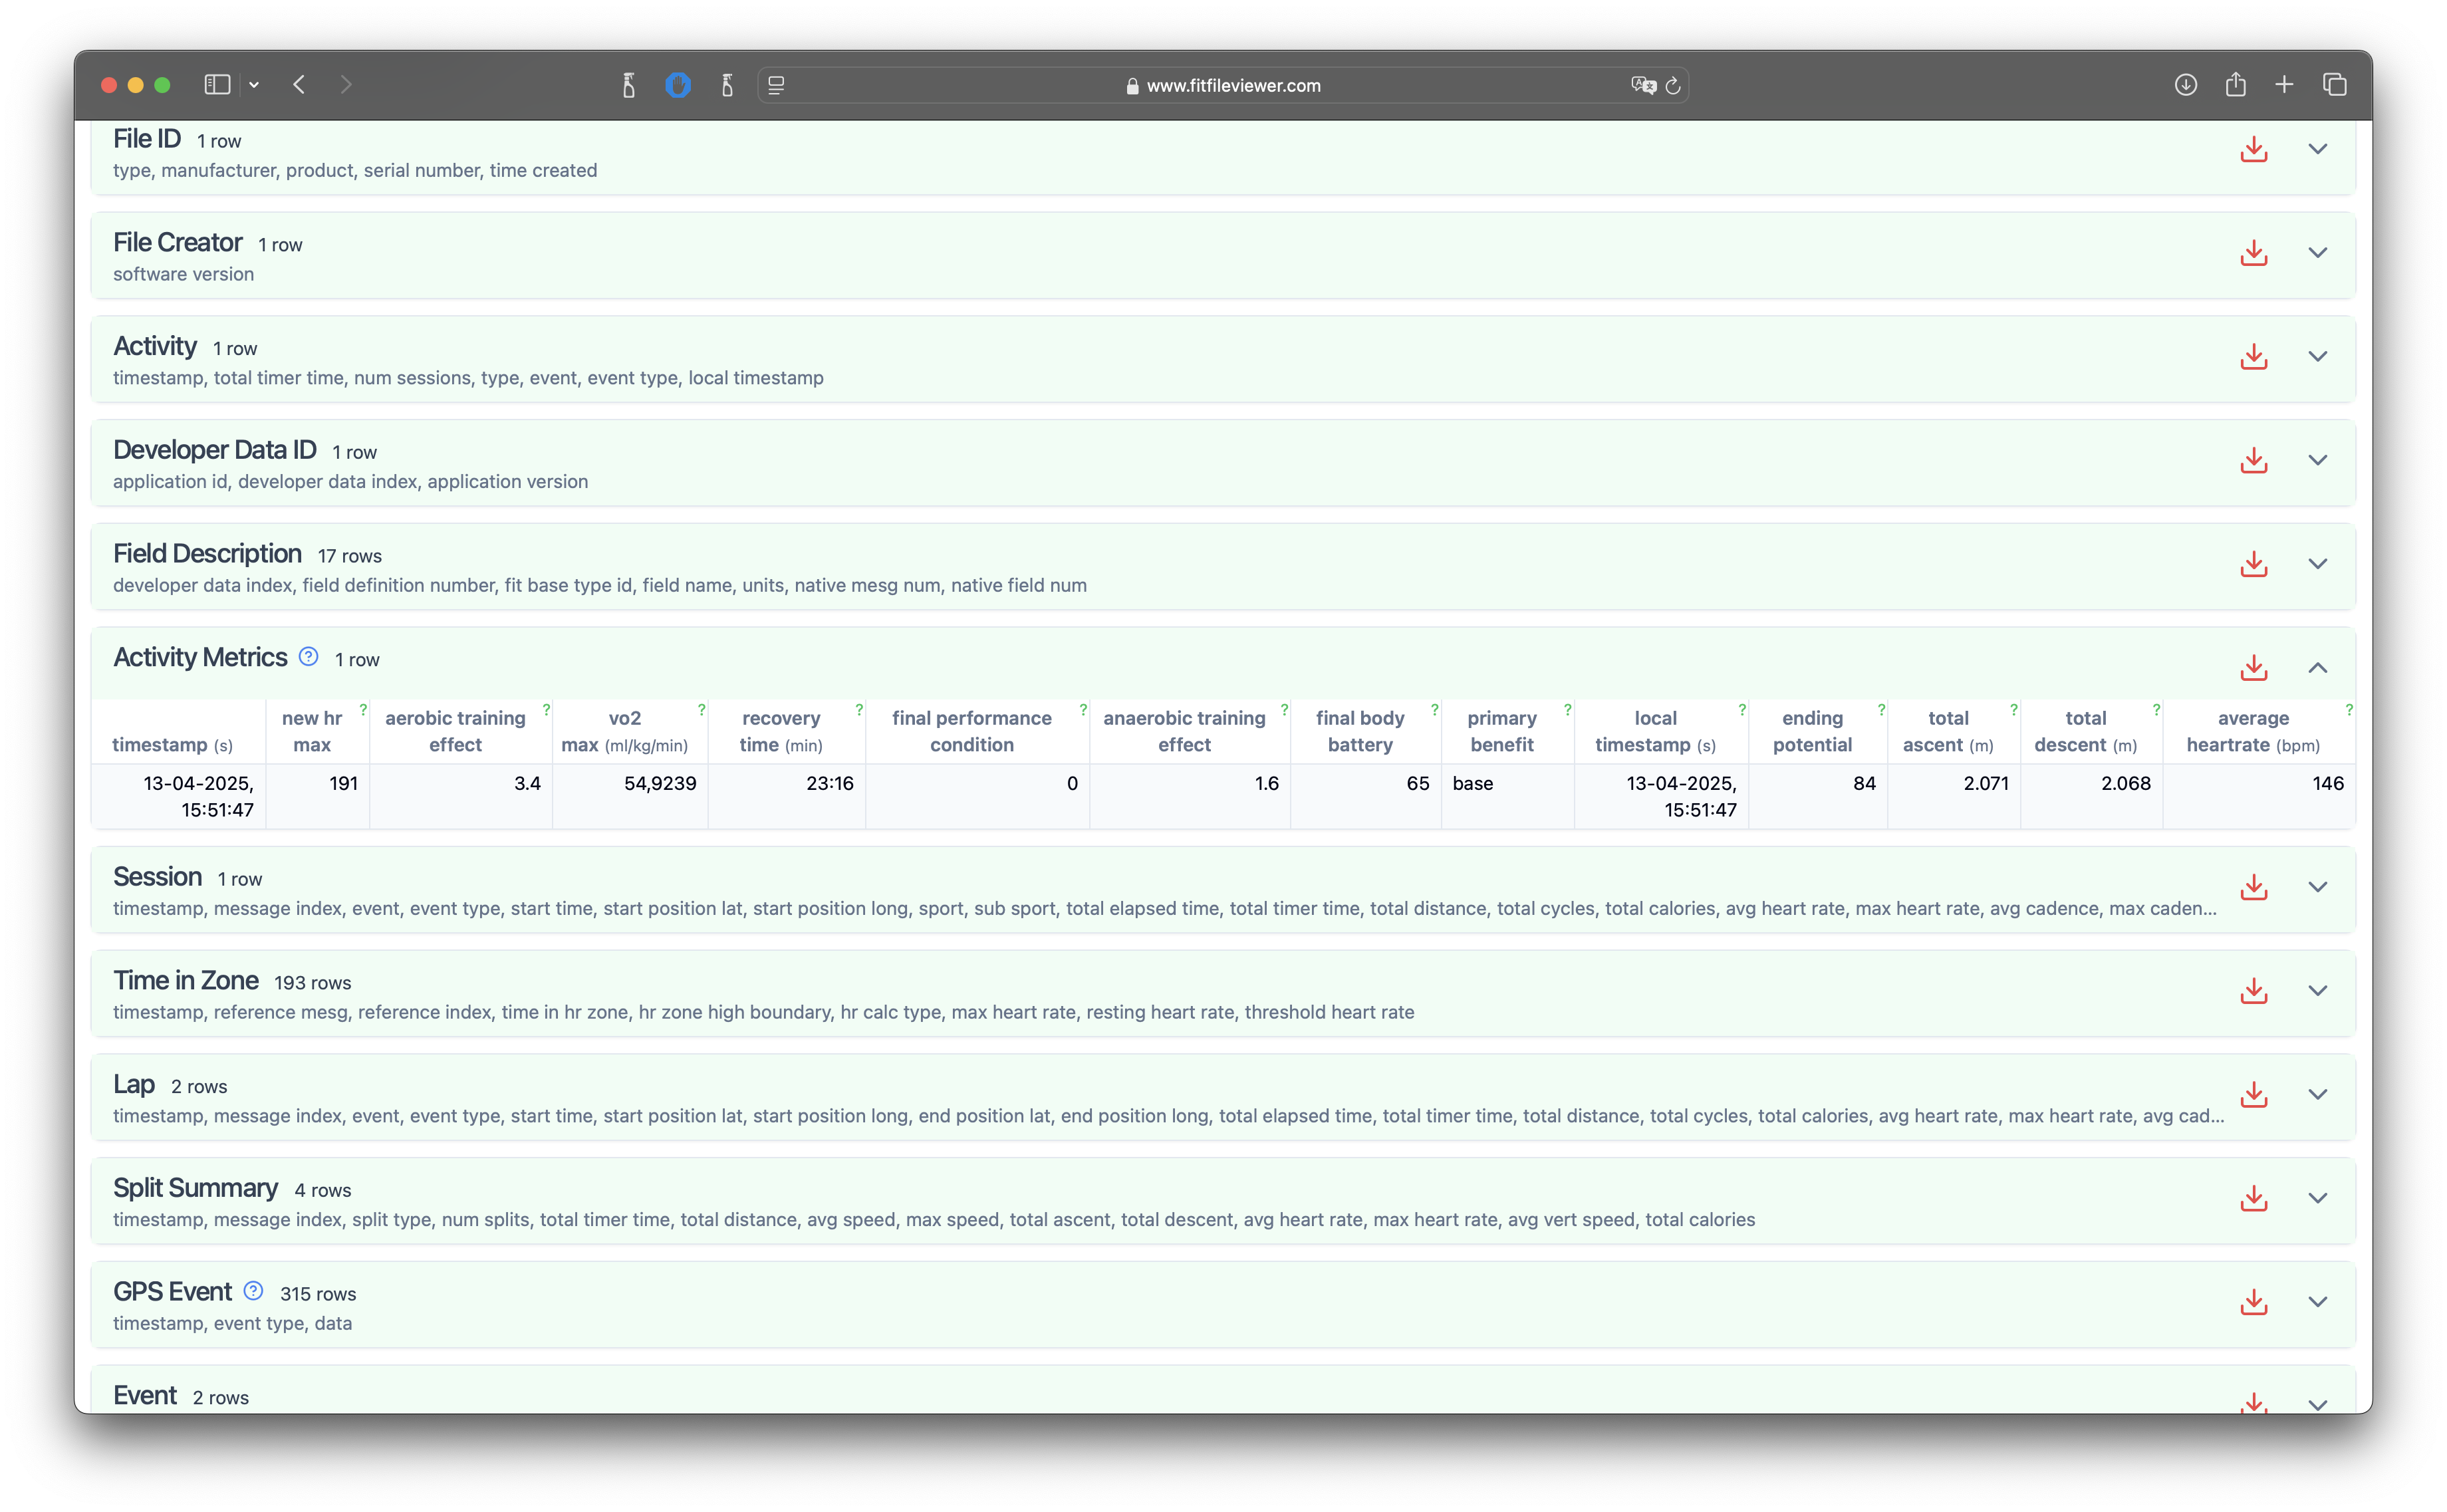This screenshot has height=1512, width=2447.
Task: Download the File ID section data
Action: (2253, 150)
